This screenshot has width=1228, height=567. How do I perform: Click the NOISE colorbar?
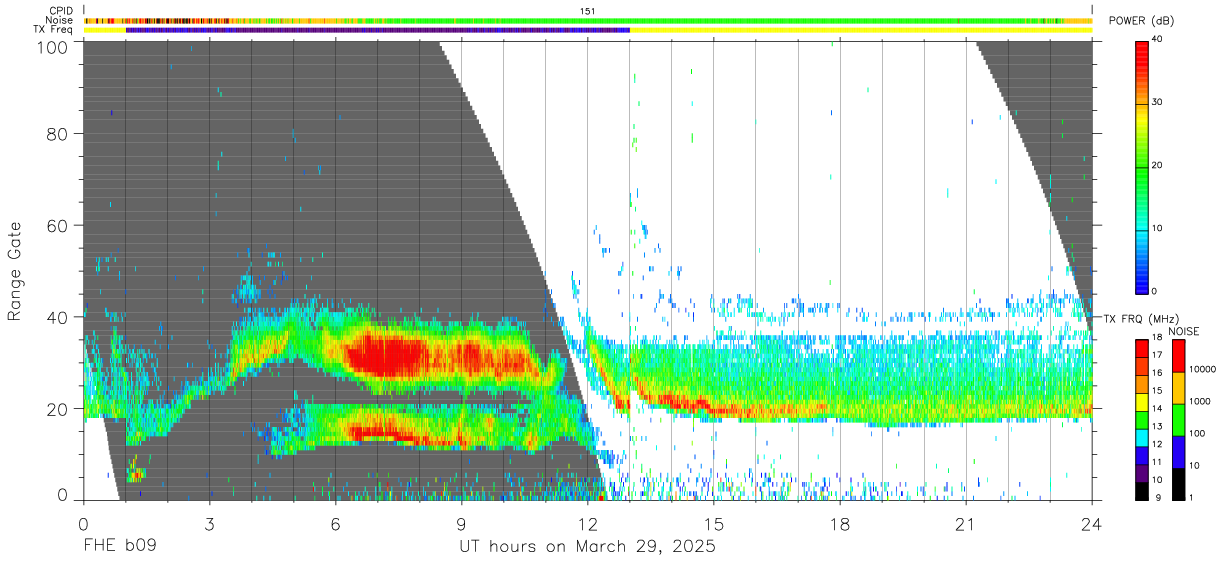pos(1178,419)
